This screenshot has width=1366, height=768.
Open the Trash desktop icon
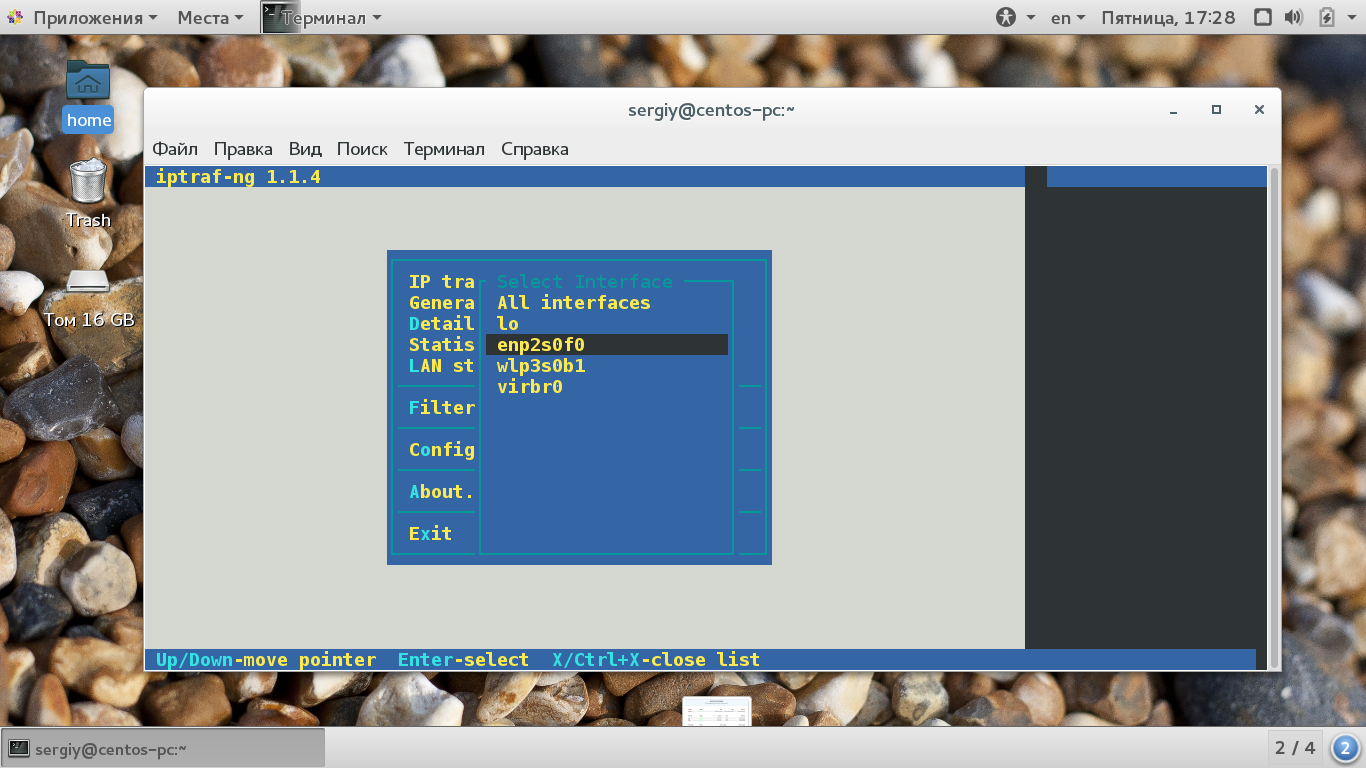coord(88,193)
